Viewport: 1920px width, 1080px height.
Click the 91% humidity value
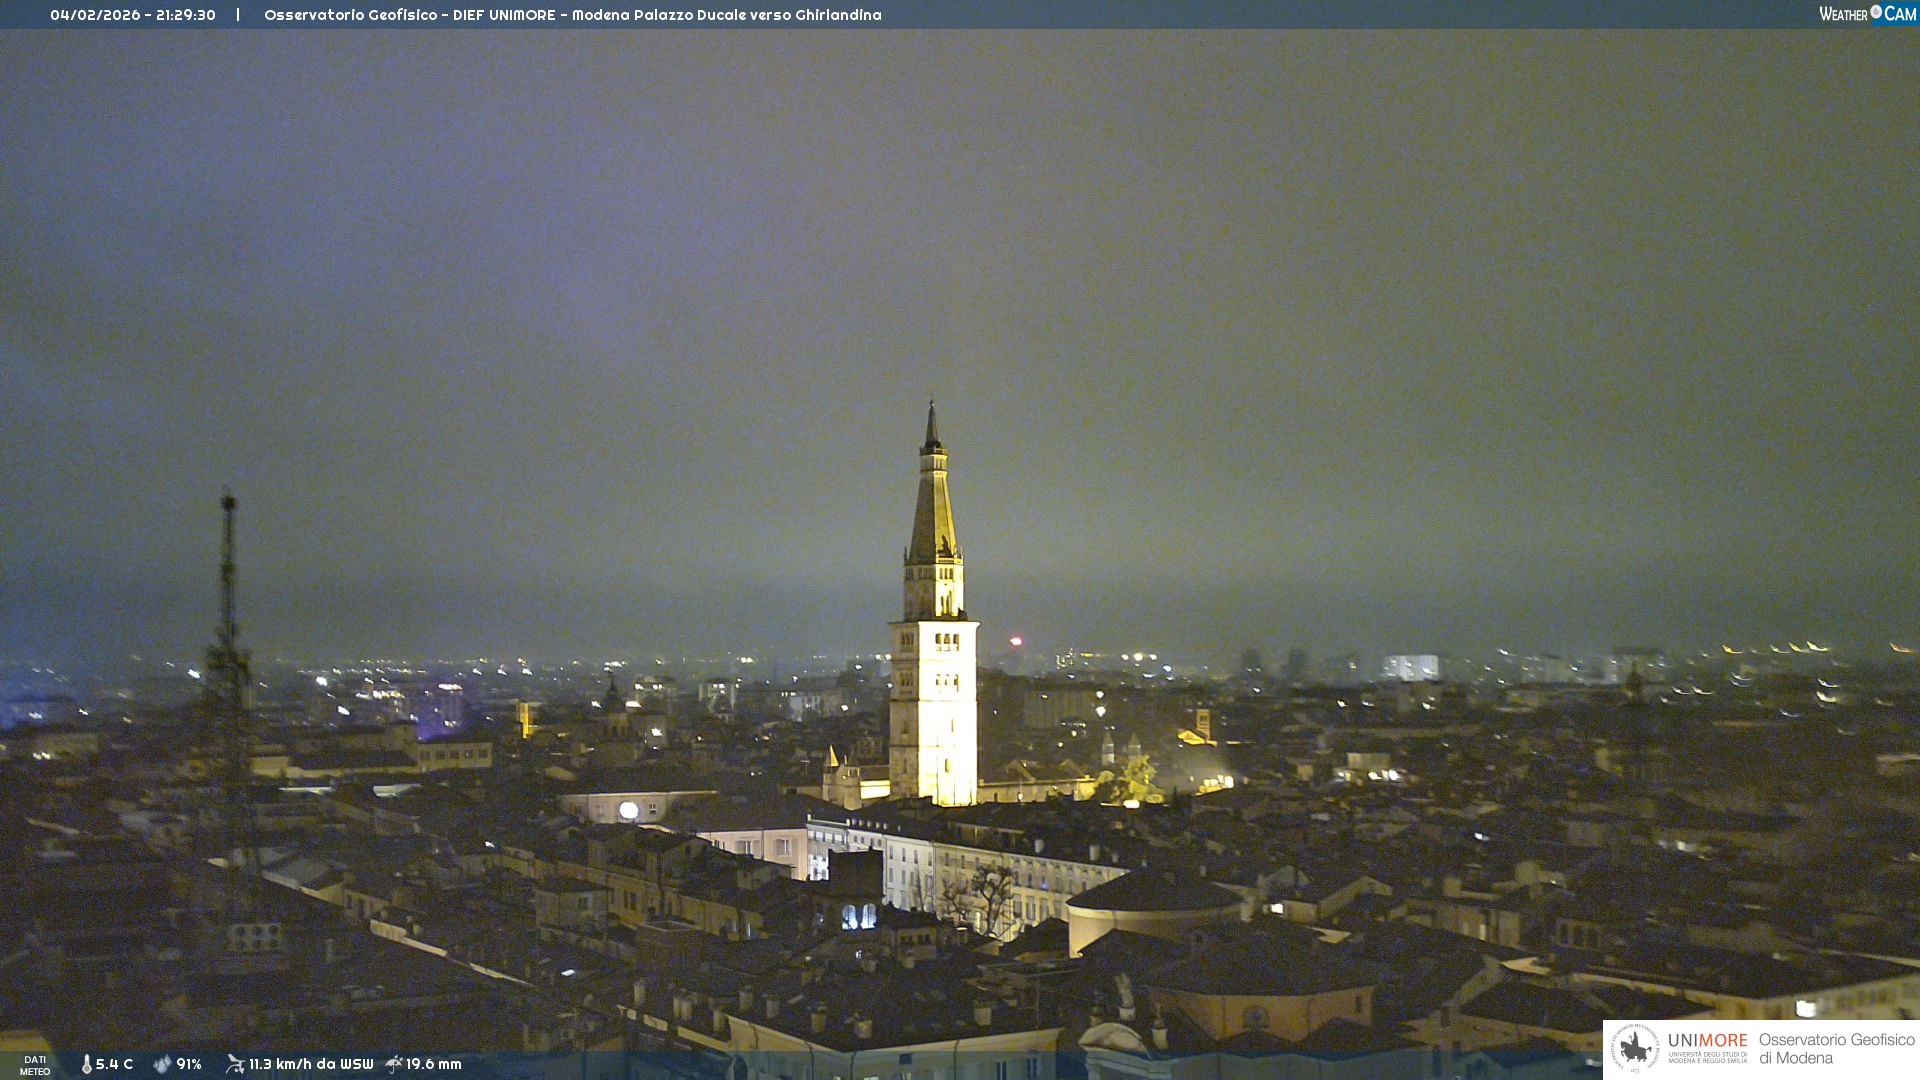189,1064
